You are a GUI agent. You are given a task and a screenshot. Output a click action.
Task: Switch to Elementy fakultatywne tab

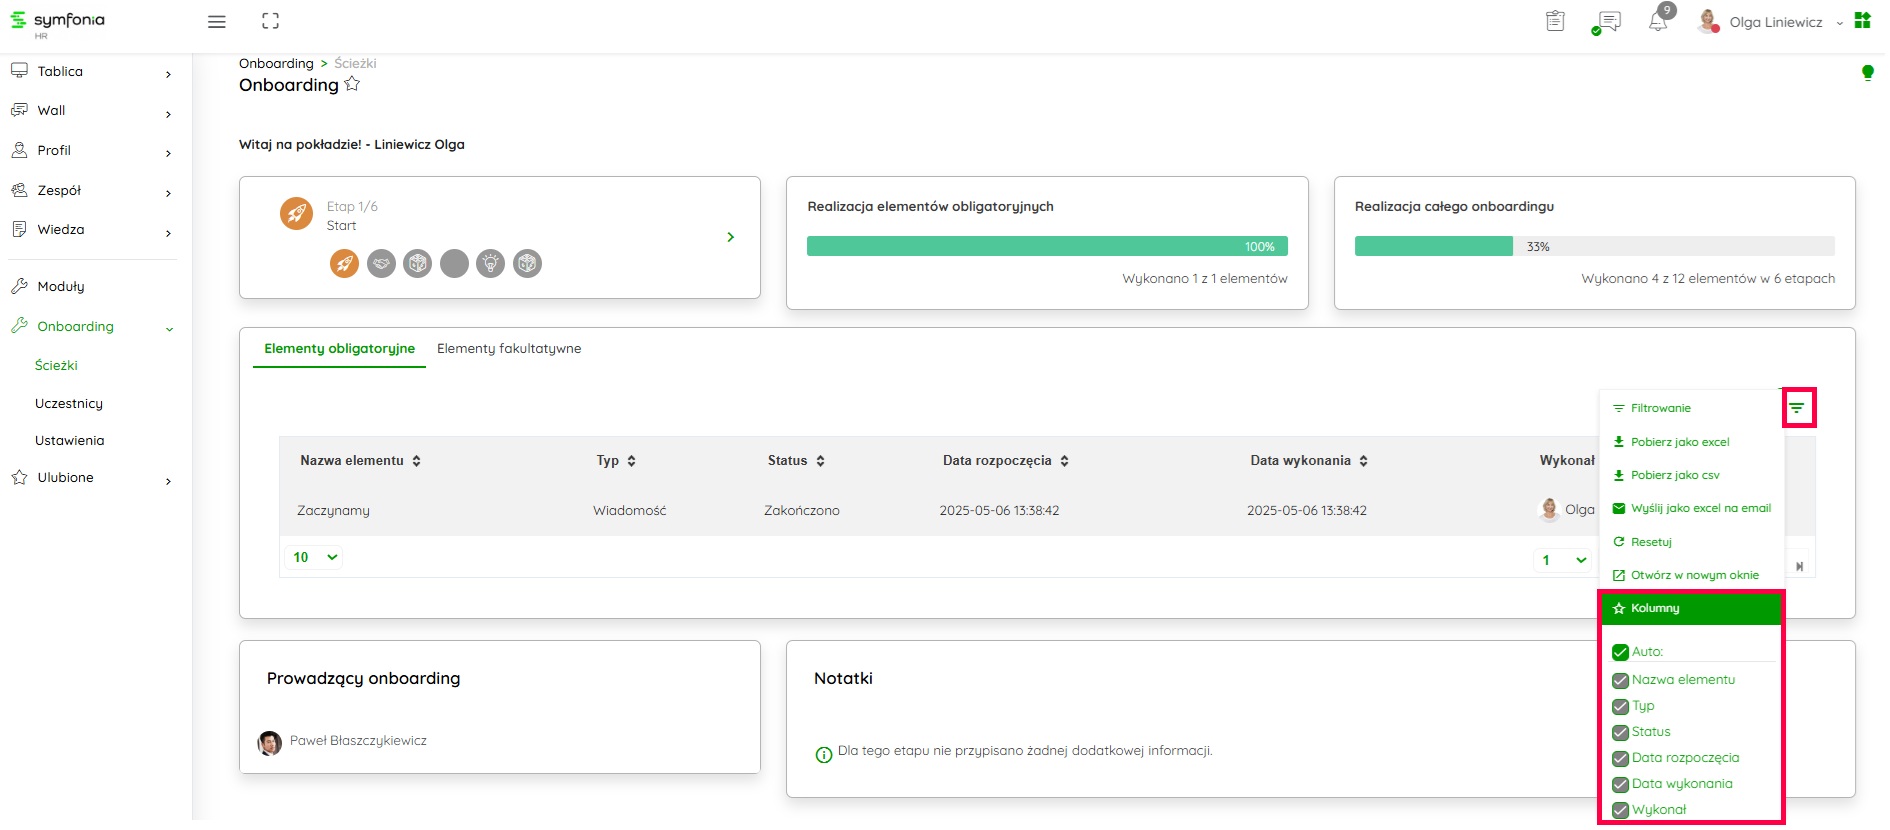pyautogui.click(x=508, y=349)
